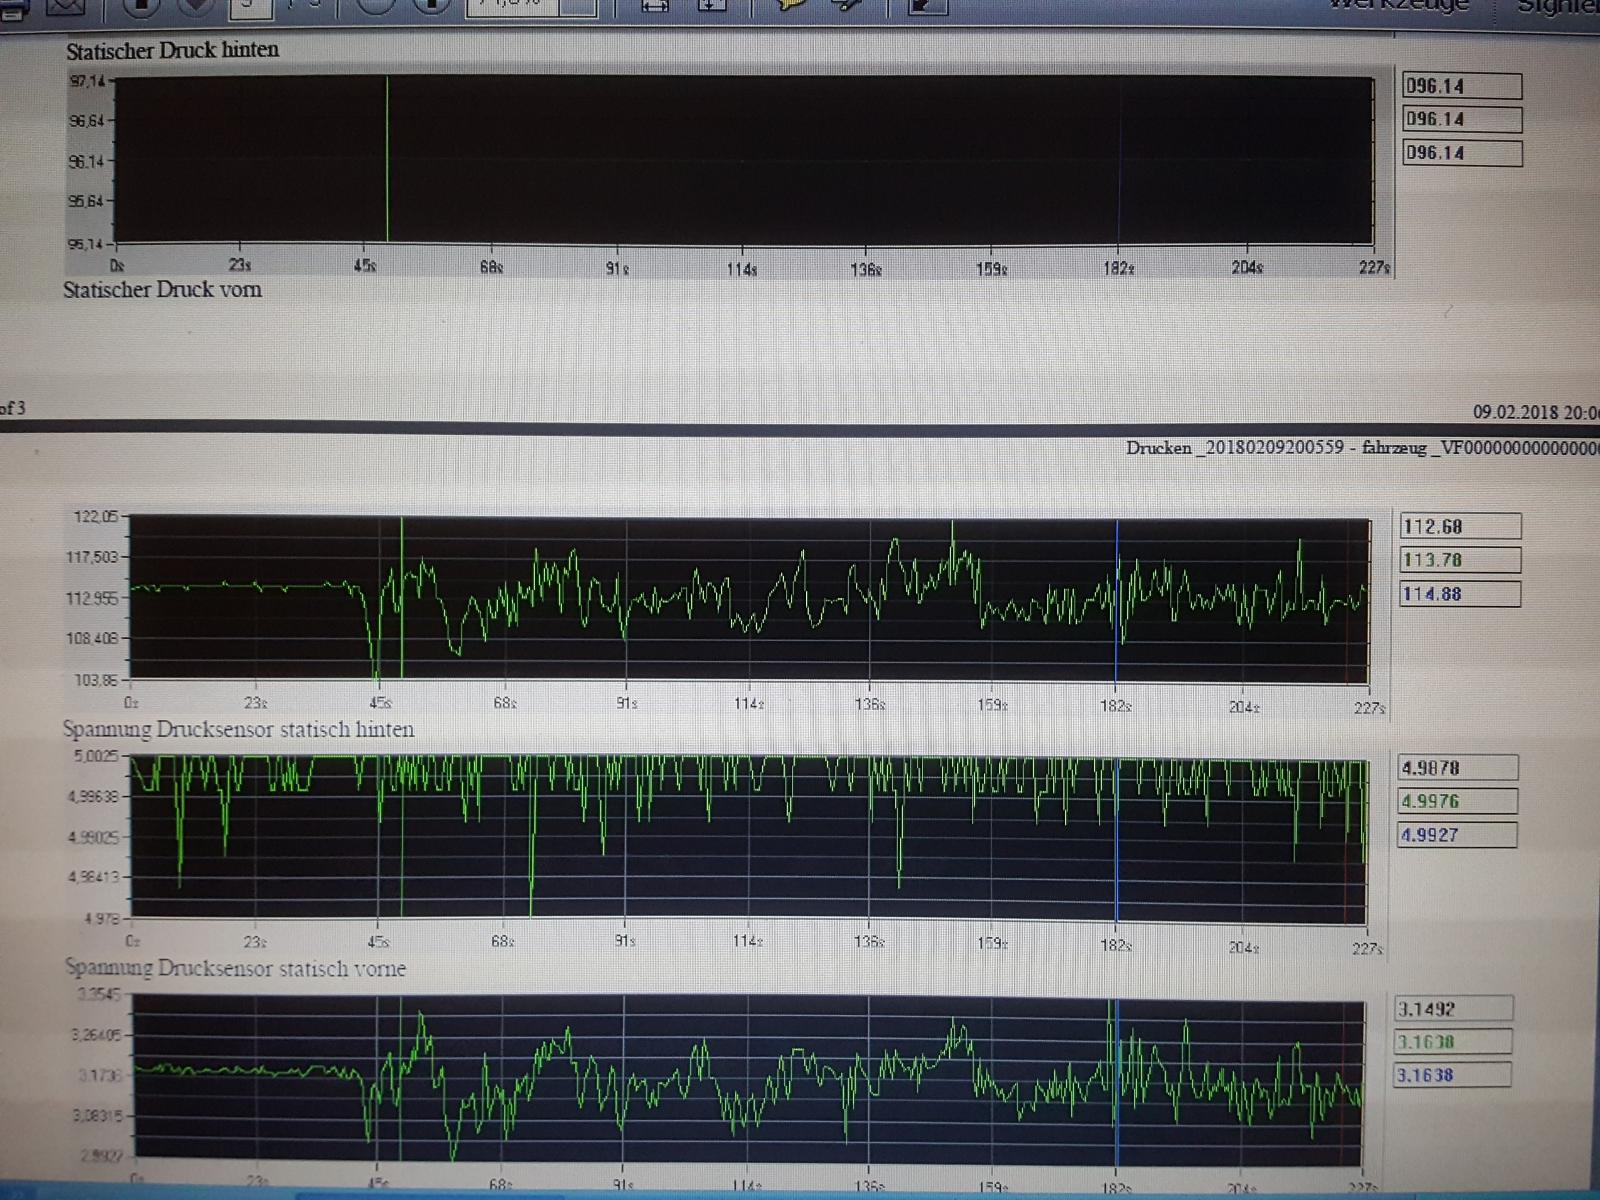
Task: Click 'Spannung Drucksensor statisch vorne' heading
Action: tap(235, 968)
